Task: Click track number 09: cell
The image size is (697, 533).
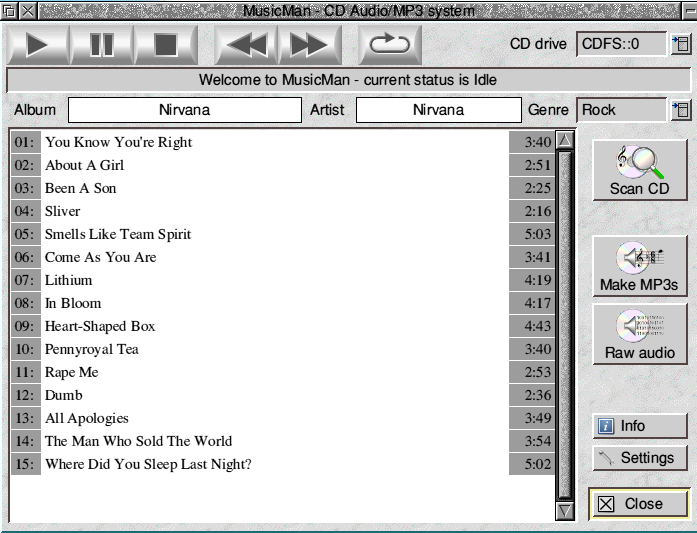Action: tap(26, 326)
